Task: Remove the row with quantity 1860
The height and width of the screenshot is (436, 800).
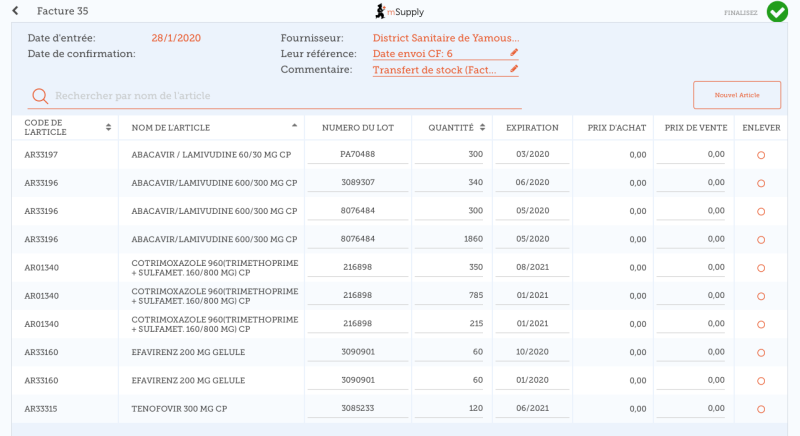Action: point(761,240)
